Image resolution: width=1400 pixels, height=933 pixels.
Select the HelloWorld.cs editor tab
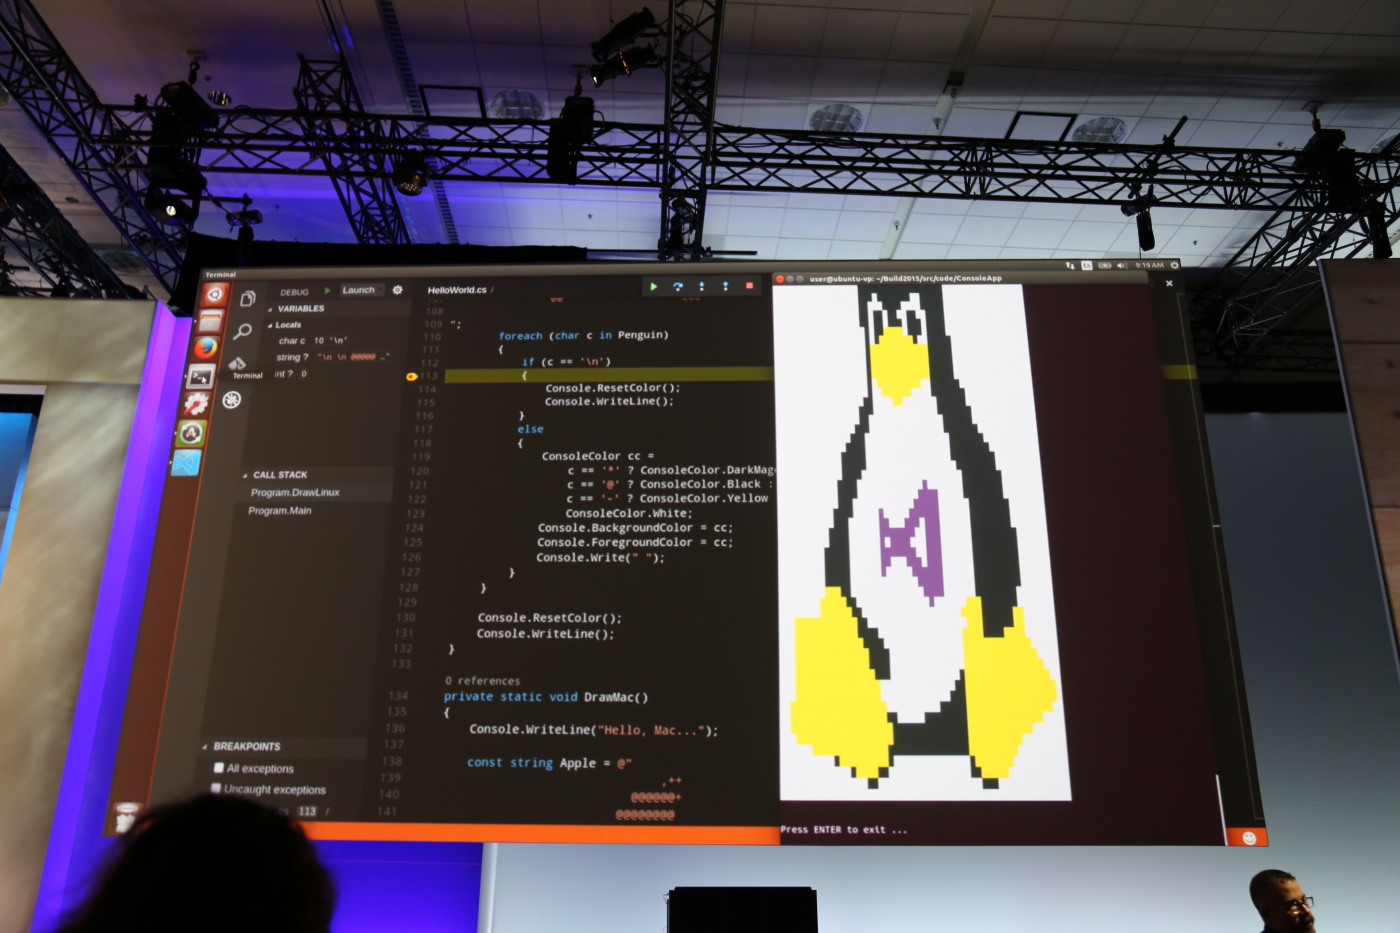coord(457,290)
